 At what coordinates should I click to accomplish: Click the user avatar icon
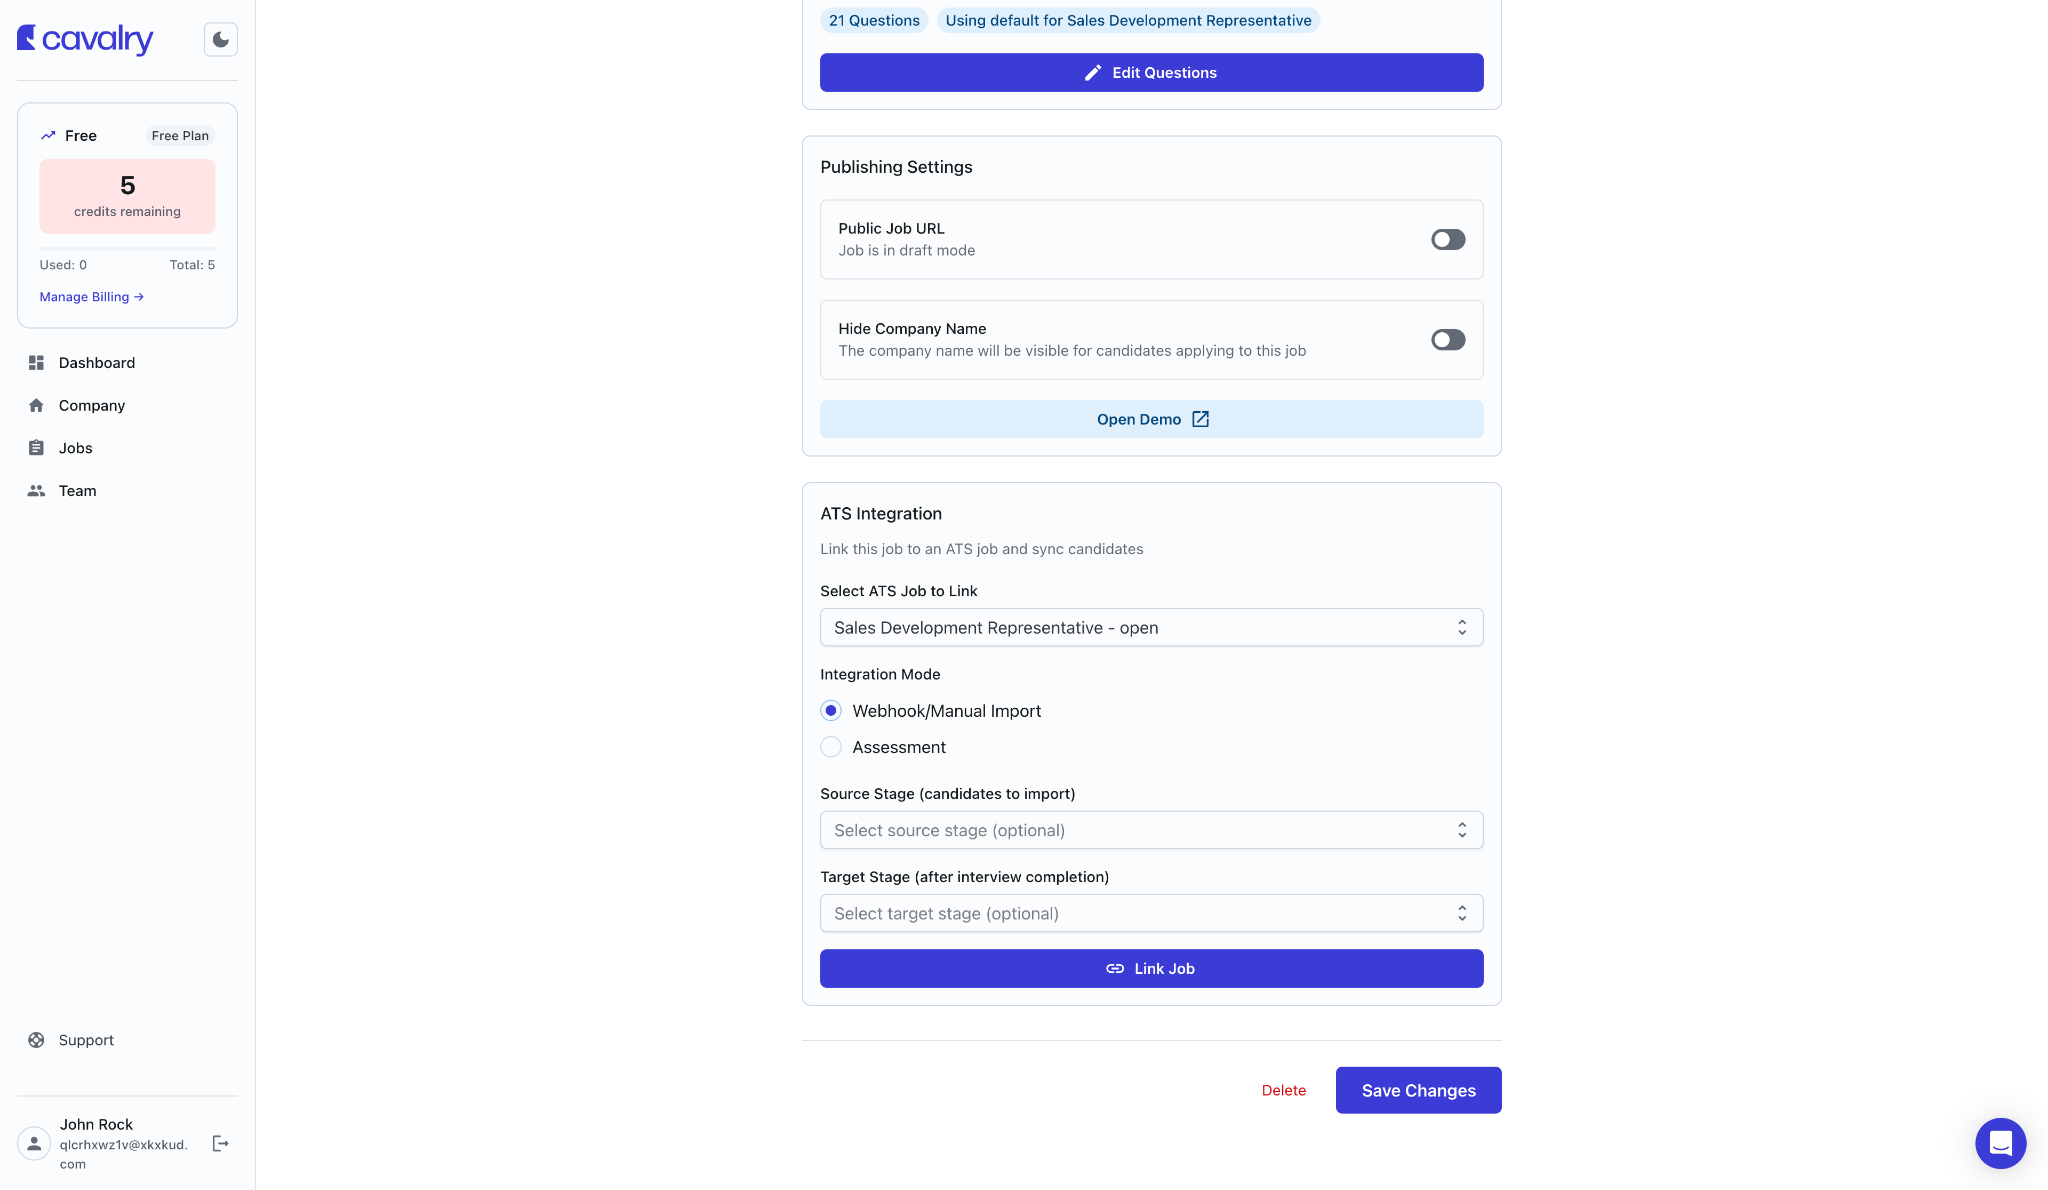(x=34, y=1144)
